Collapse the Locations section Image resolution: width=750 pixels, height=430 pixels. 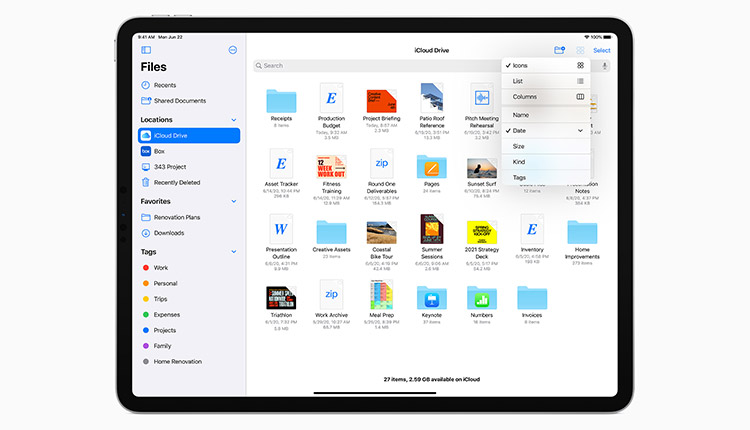[x=233, y=120]
